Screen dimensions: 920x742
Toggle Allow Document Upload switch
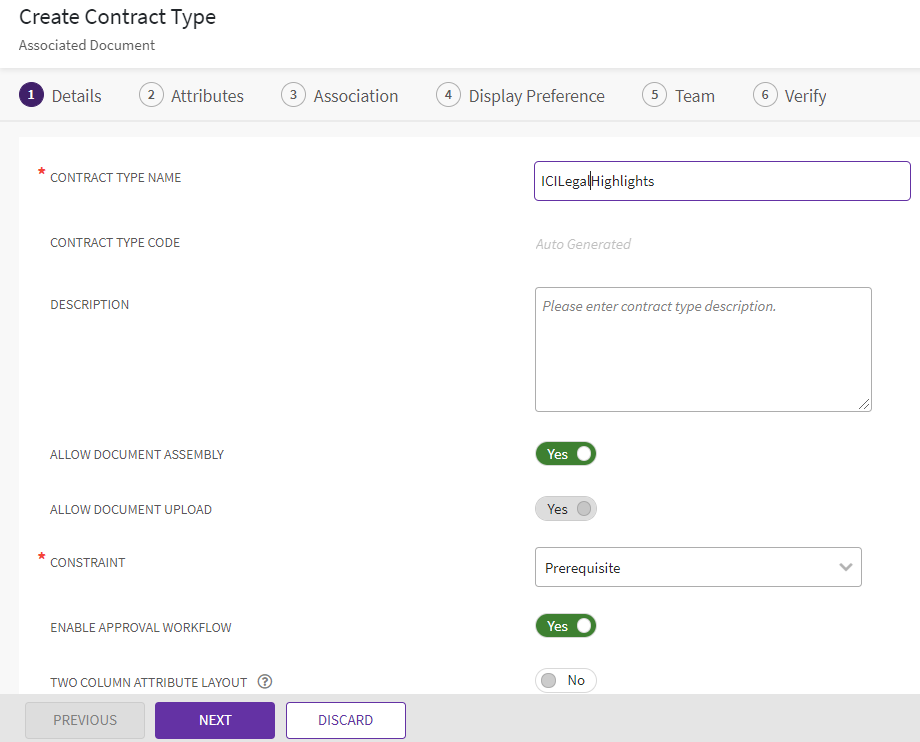pyautogui.click(x=566, y=509)
